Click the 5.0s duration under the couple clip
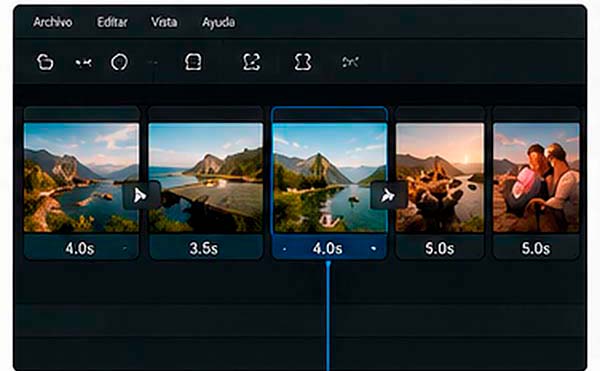 (536, 249)
